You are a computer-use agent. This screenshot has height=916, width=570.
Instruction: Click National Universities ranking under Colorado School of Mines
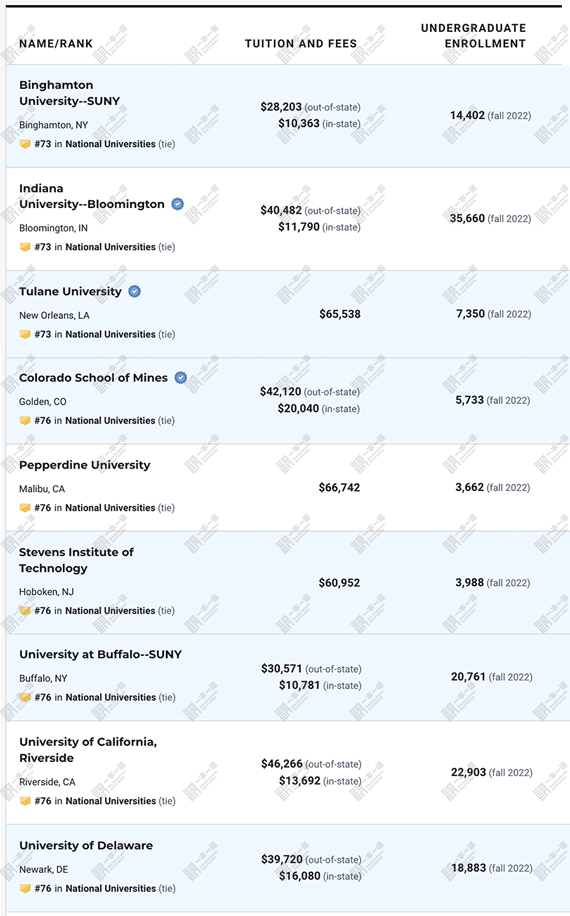click(x=110, y=421)
